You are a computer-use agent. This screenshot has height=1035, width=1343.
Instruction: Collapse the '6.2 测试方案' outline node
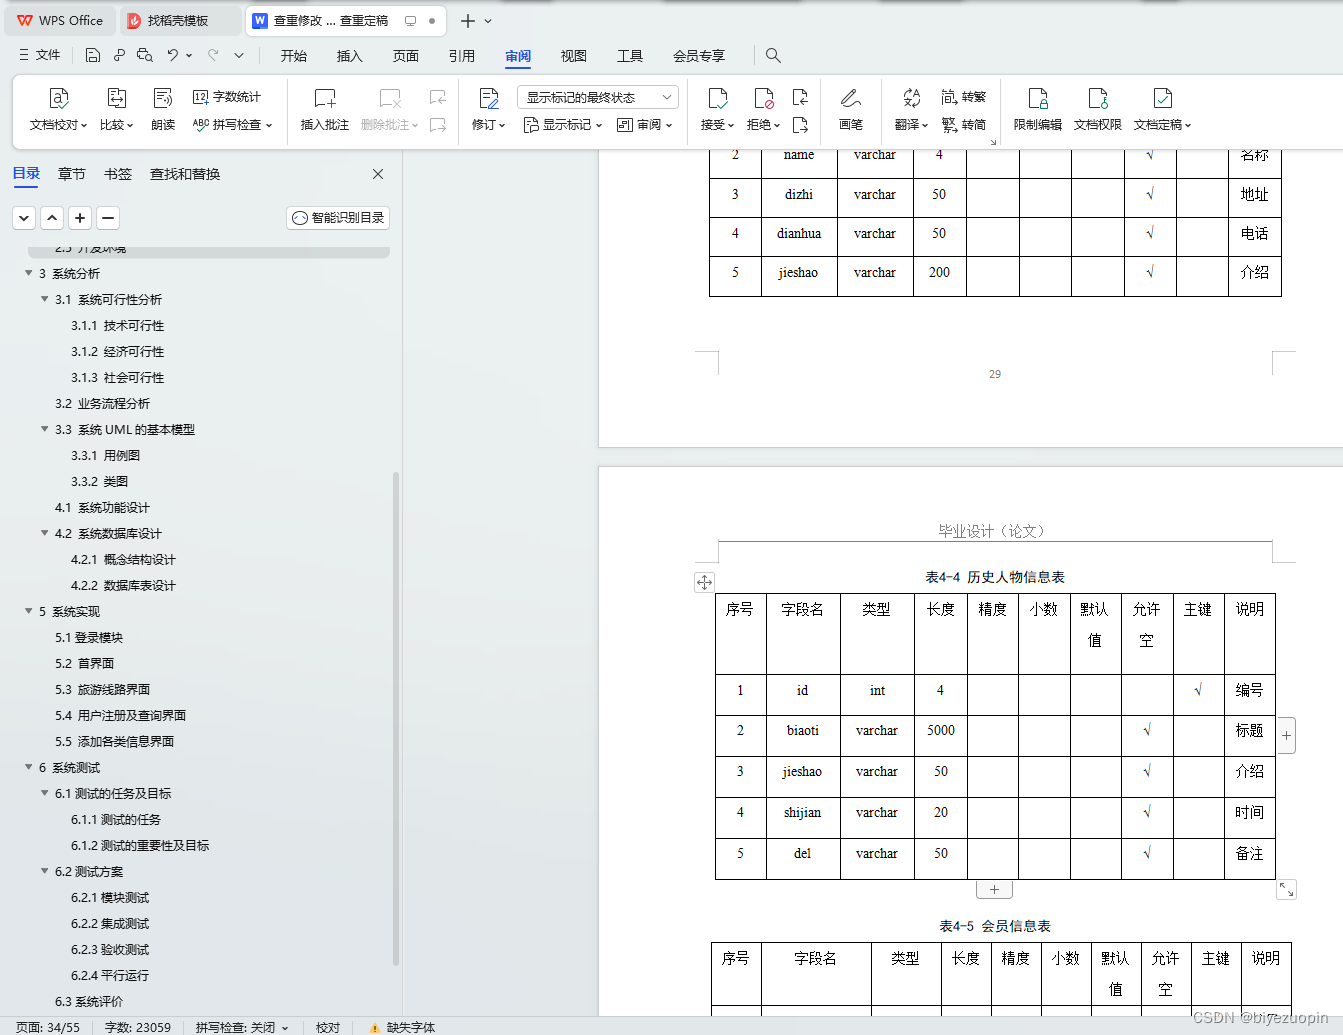tap(44, 871)
